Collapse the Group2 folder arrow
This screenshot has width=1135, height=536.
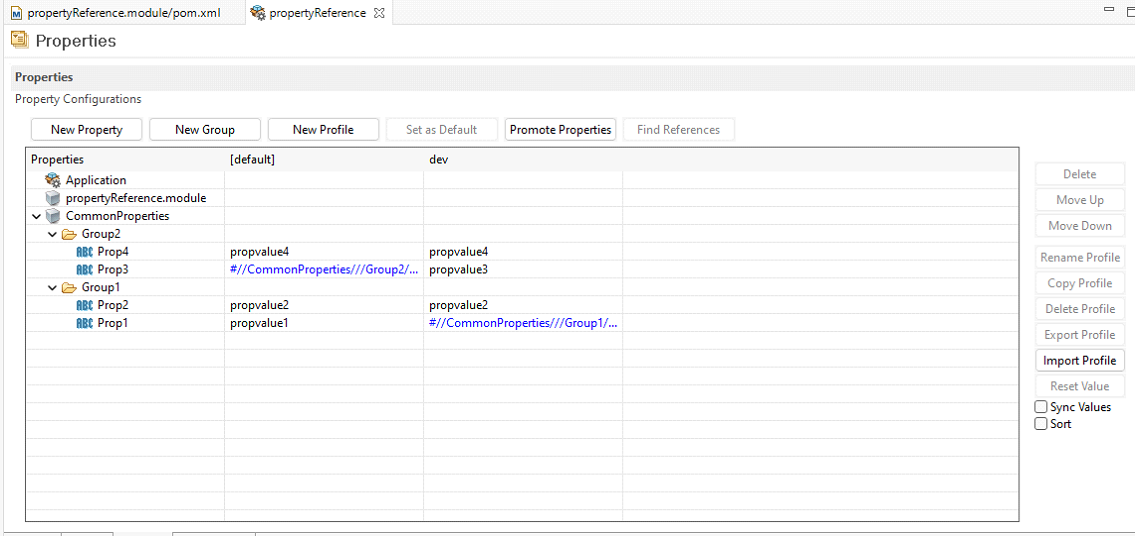tap(53, 234)
